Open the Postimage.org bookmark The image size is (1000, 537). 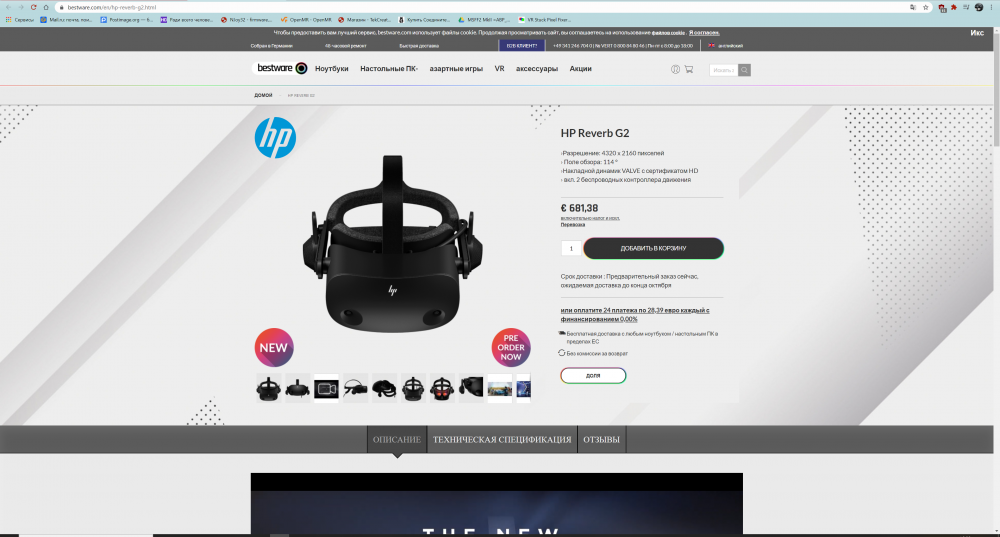126,20
